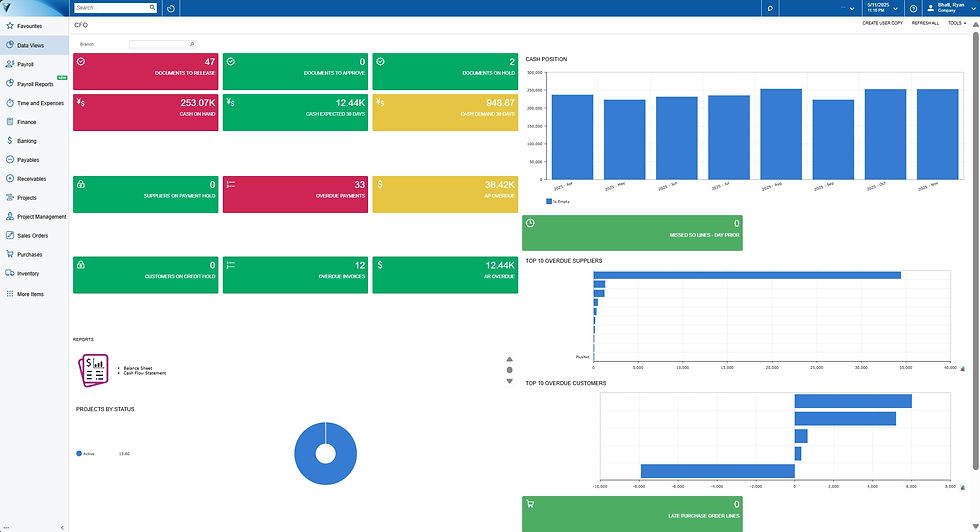Click the negative bar in Overdue Customers
Screen dimensions: 980x532
(718, 471)
